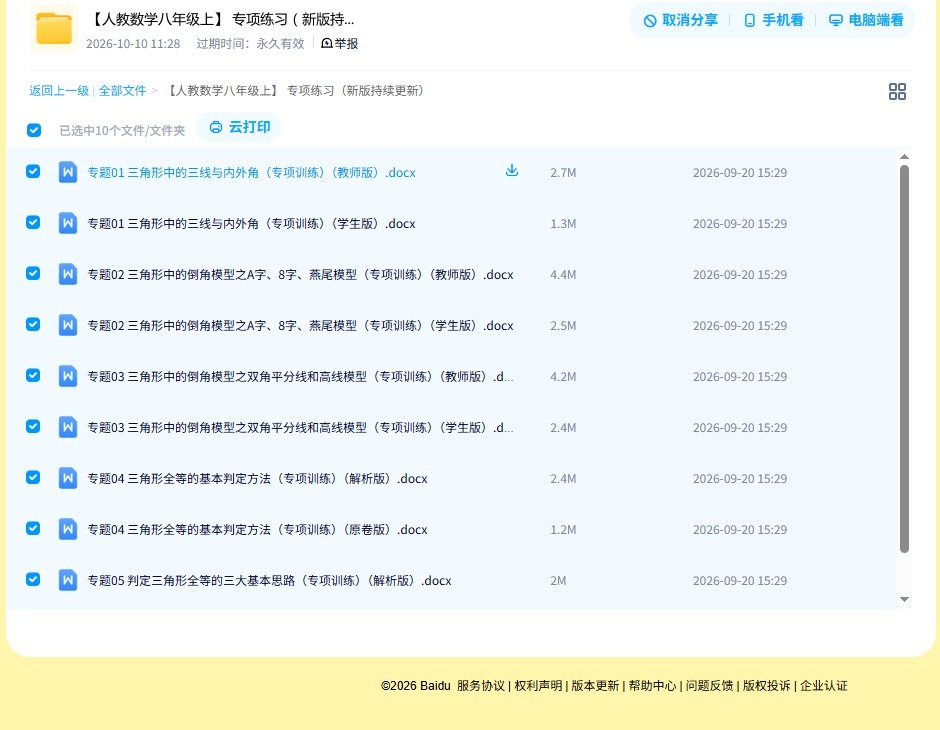Click the file list scrollbar thumb
The image size is (940, 730).
pos(905,358)
